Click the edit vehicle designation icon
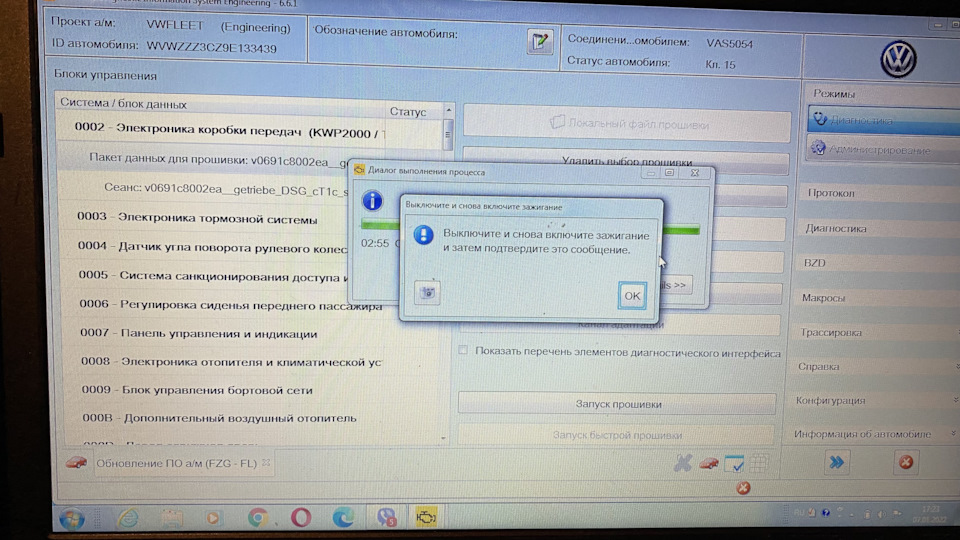 (x=539, y=42)
